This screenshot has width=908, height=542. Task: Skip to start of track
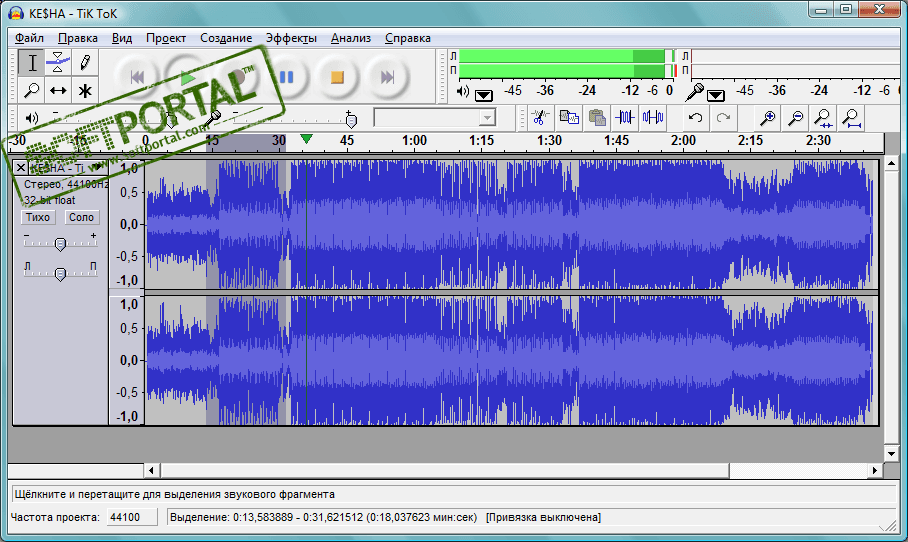(x=137, y=77)
